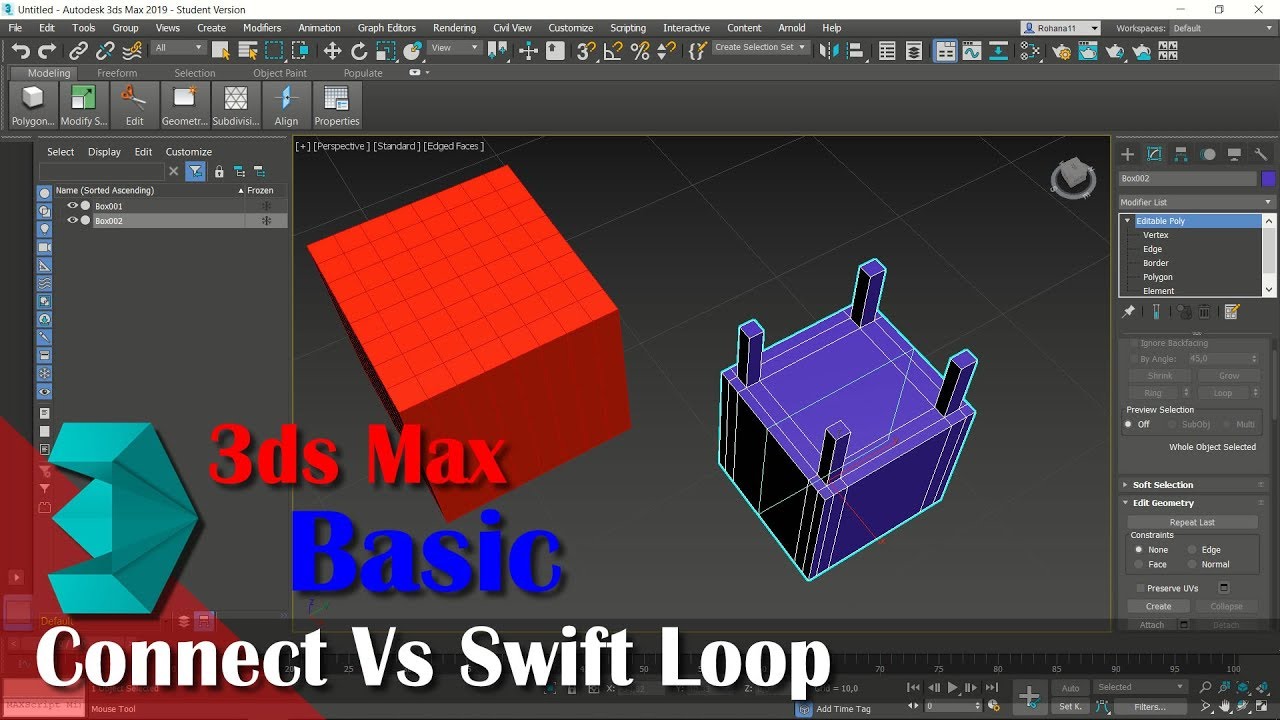This screenshot has height=720, width=1280.
Task: Toggle the 3D Snaps icon
Action: tap(587, 51)
